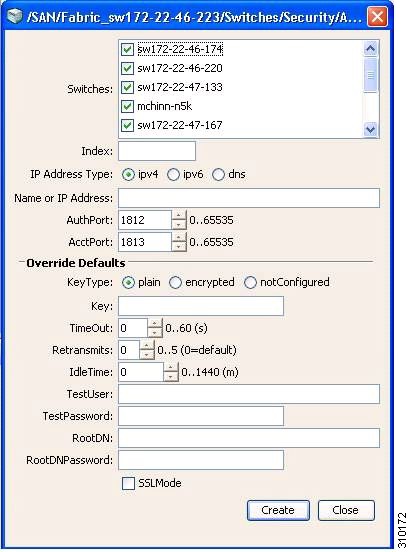The height and width of the screenshot is (552, 416).
Task: Click the switch icon in title bar
Action: [x=15, y=16]
